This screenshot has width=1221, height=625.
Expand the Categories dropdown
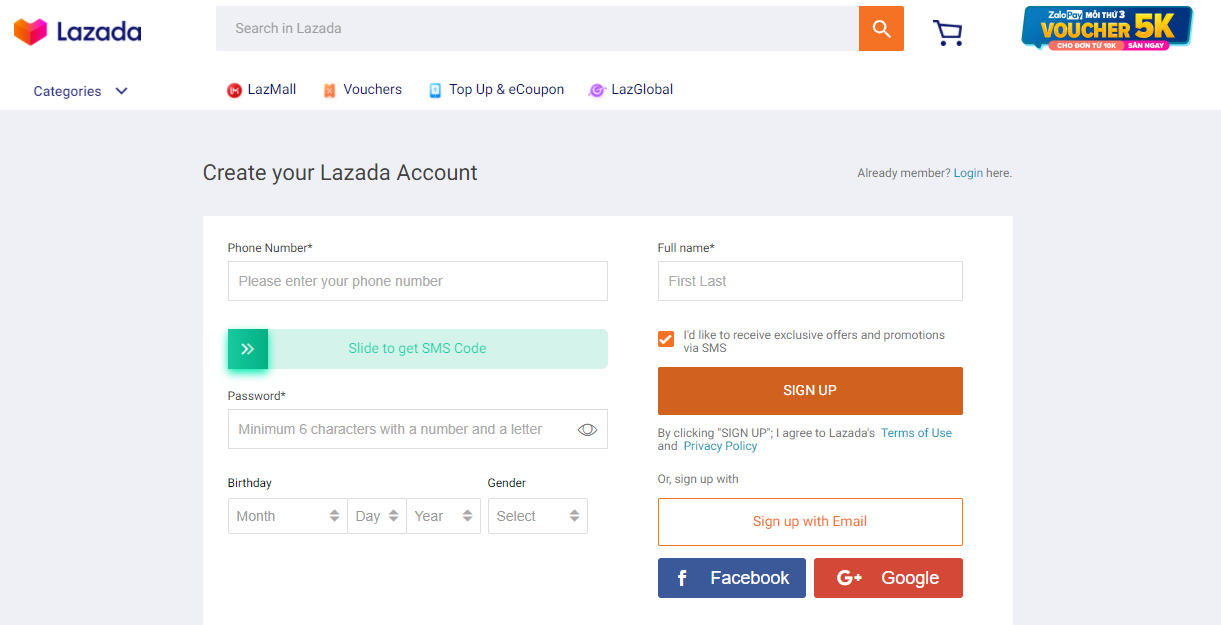[x=80, y=91]
